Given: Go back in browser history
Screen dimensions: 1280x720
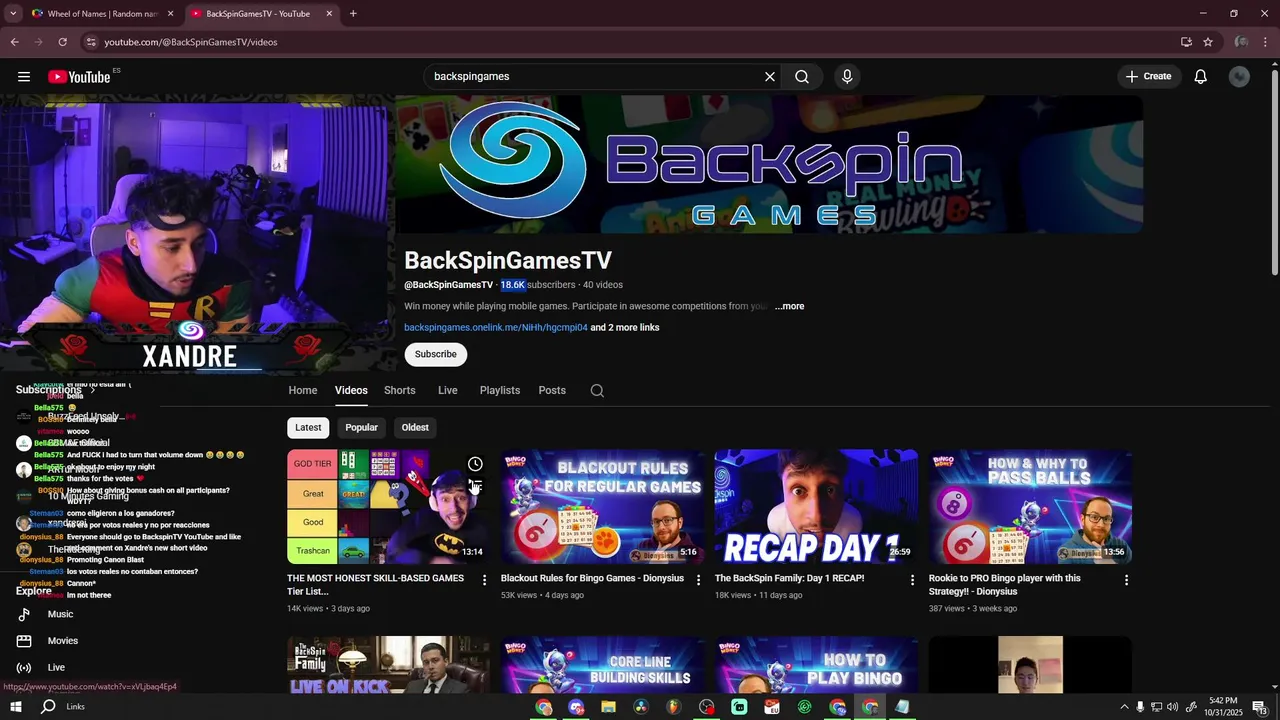Looking at the screenshot, I should pyautogui.click(x=14, y=42).
